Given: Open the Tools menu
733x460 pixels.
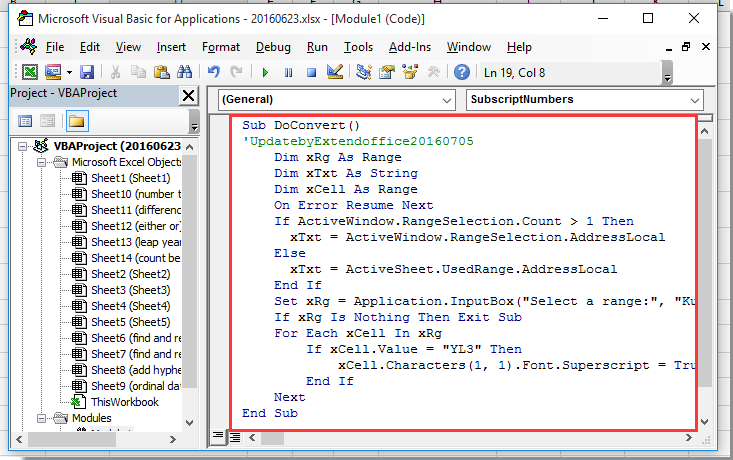Looking at the screenshot, I should tap(358, 47).
